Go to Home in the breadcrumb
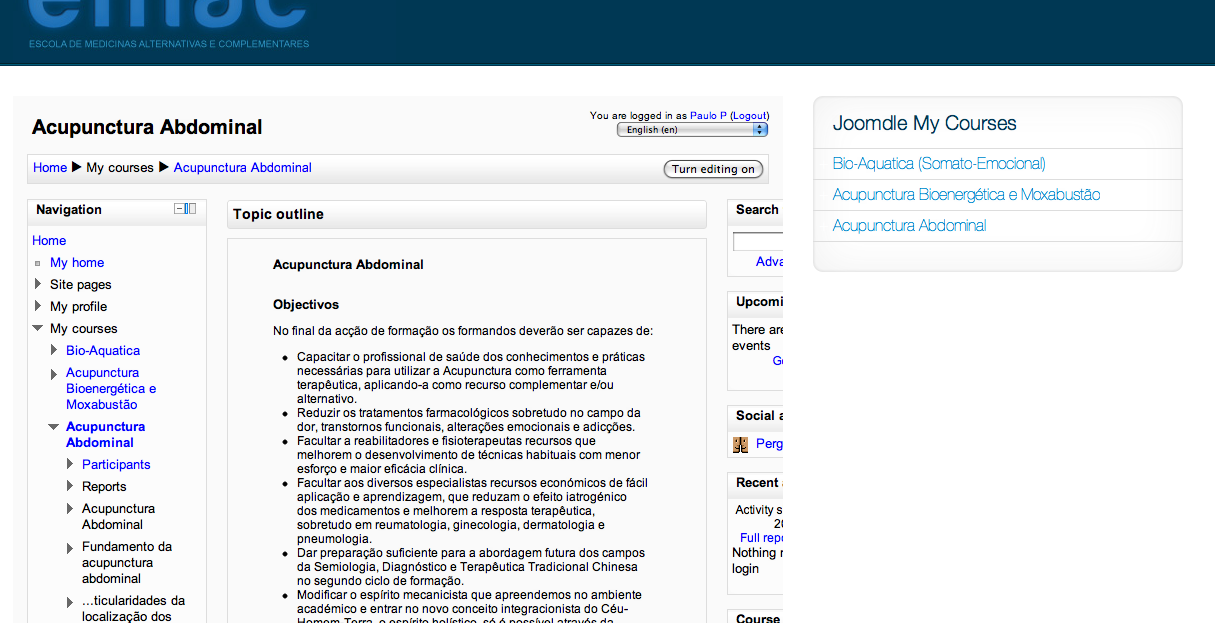This screenshot has height=623, width=1215. click(50, 167)
